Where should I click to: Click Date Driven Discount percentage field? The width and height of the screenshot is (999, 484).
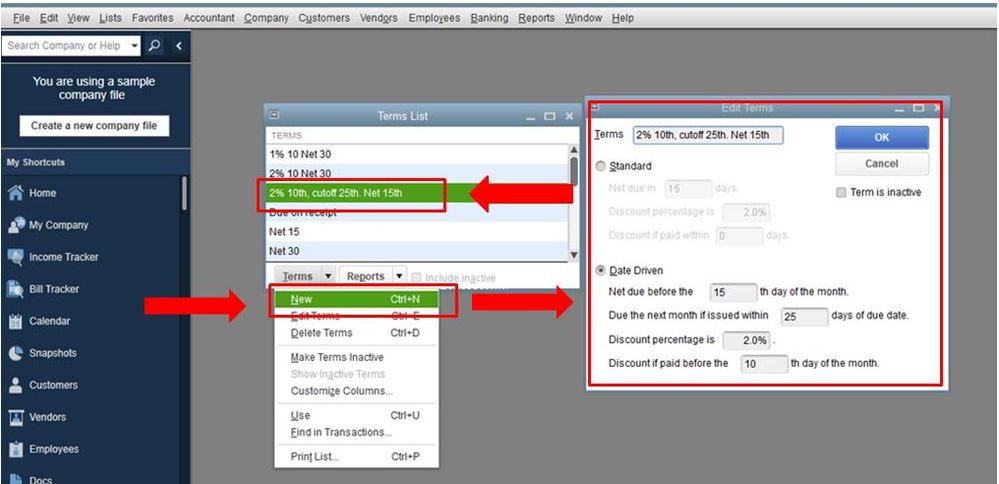[x=747, y=341]
